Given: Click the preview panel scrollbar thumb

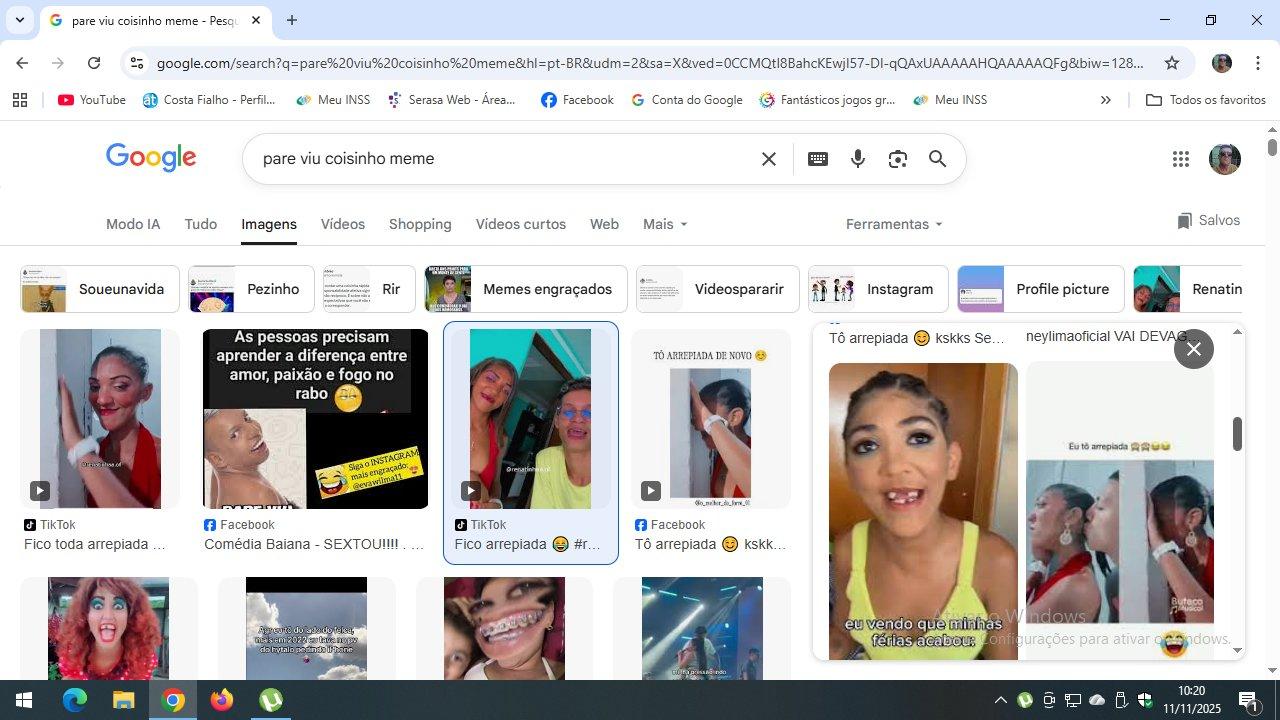Looking at the screenshot, I should point(1237,434).
